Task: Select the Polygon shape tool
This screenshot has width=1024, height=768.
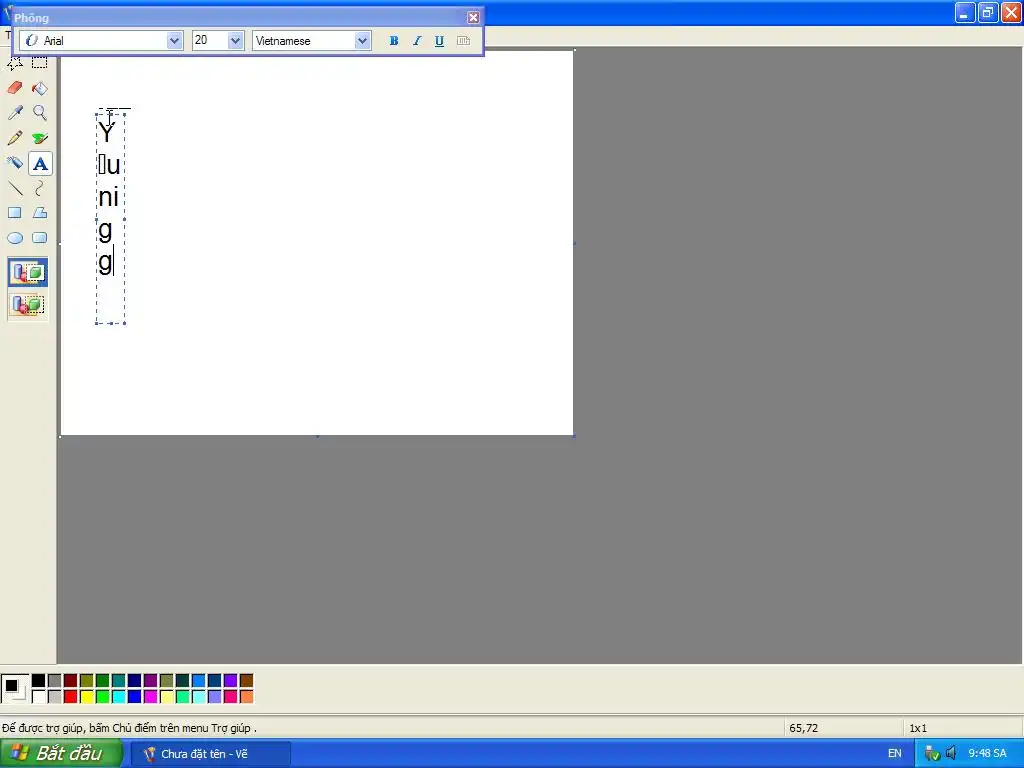Action: (x=40, y=213)
